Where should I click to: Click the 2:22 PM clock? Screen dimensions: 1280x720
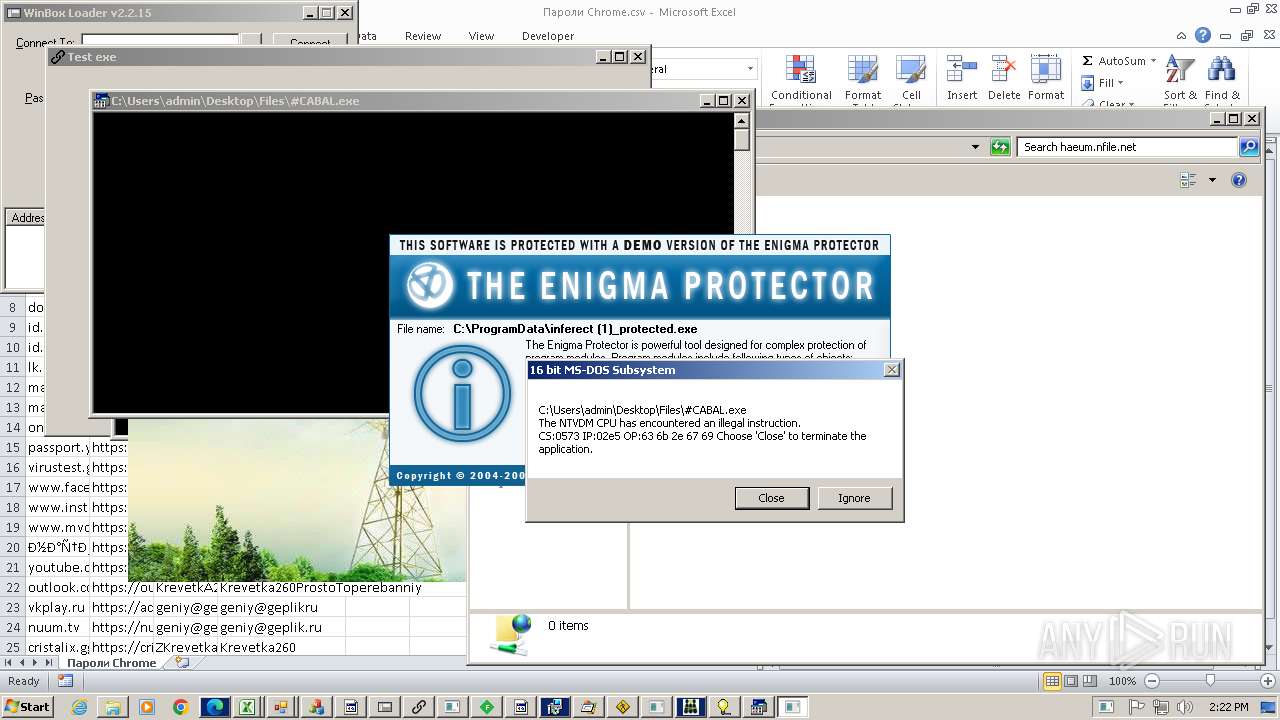1230,707
